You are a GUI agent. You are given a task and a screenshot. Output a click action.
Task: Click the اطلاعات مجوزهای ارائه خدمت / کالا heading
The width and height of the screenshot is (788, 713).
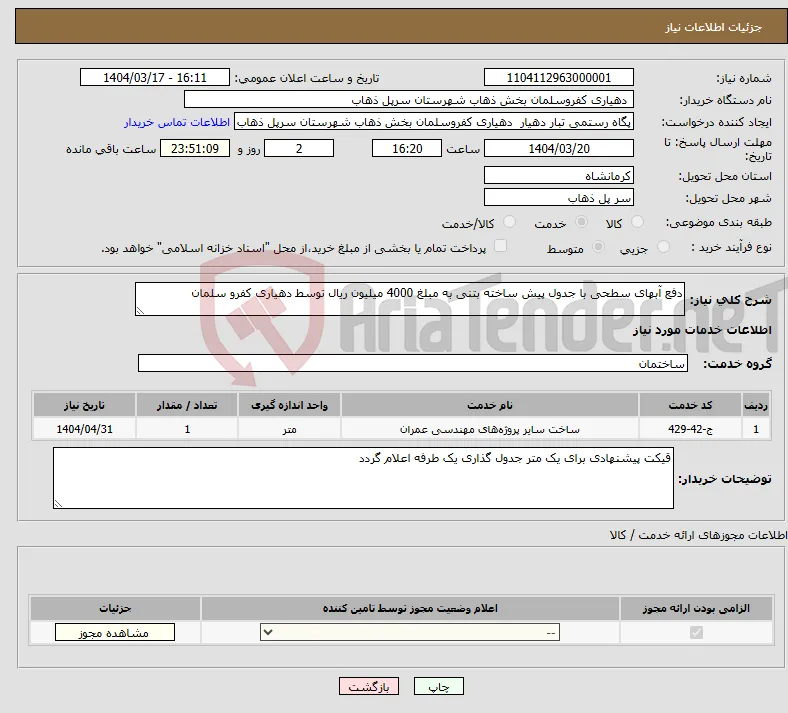click(x=699, y=536)
